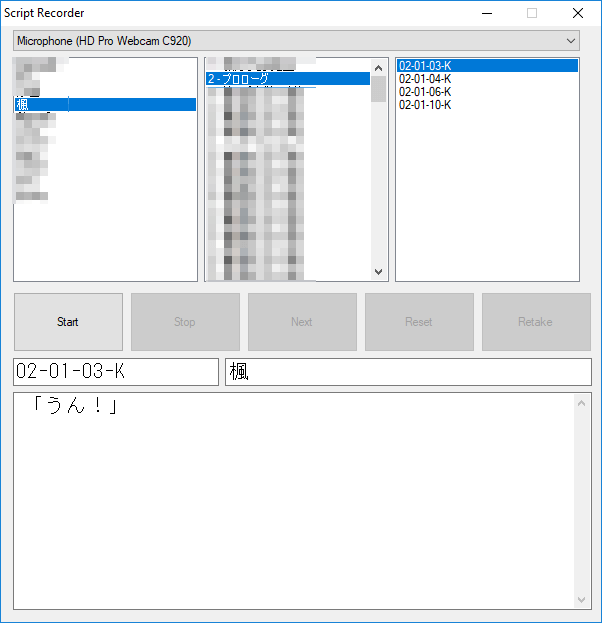This screenshot has height=623, width=602.
Task: Open the Microphone device dropdown
Action: 296,41
